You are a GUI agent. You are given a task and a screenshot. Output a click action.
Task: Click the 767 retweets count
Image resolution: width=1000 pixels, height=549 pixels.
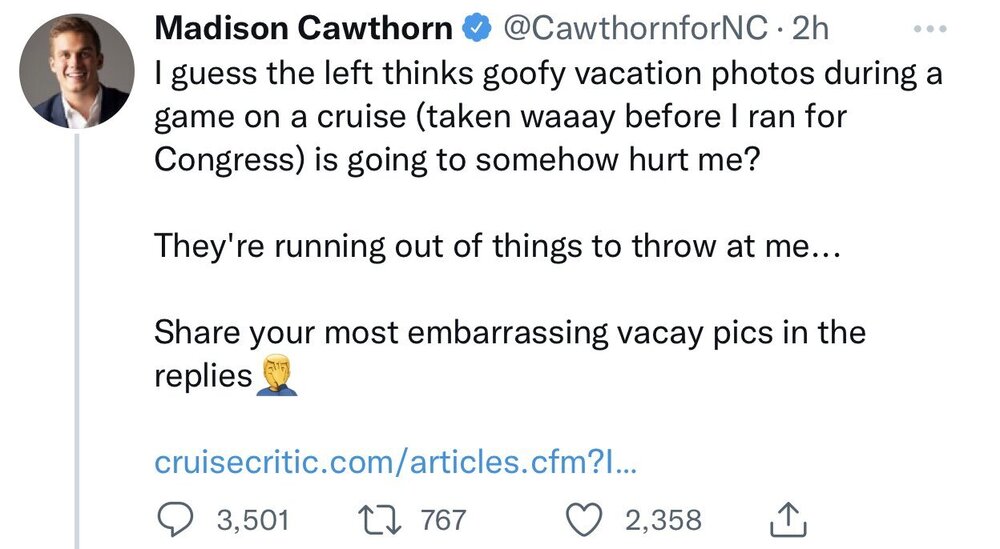(444, 520)
